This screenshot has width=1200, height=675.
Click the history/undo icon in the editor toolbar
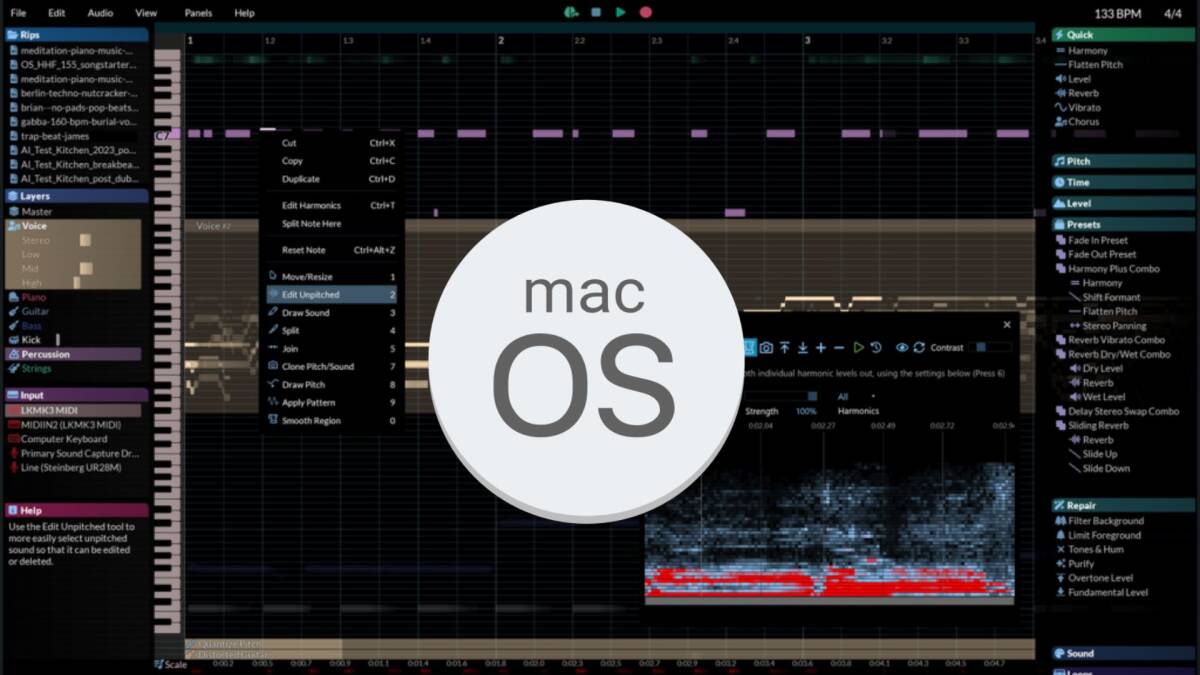876,347
